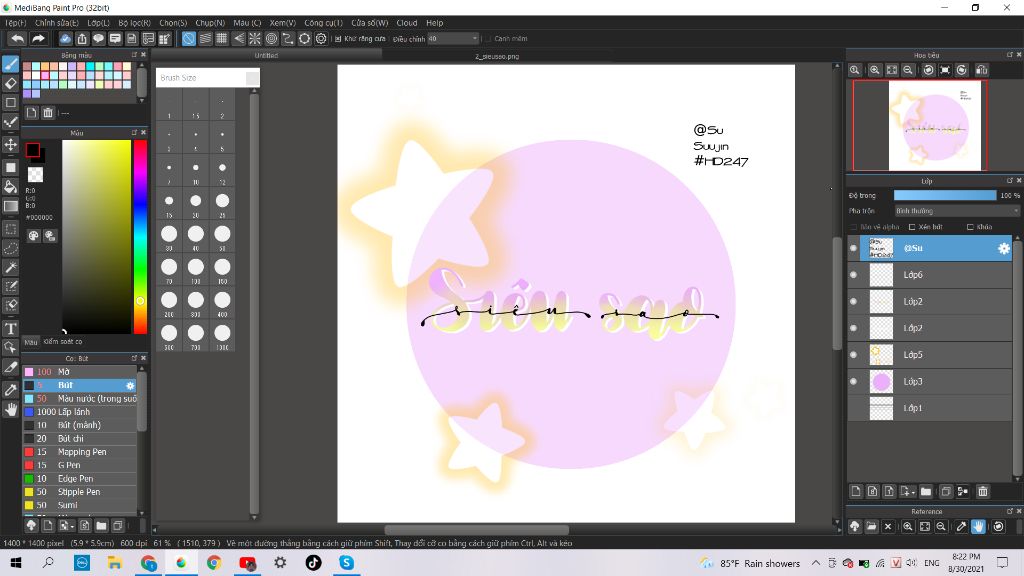
Task: Toggle the Cạnh mềm checkbox
Action: pyautogui.click(x=488, y=39)
